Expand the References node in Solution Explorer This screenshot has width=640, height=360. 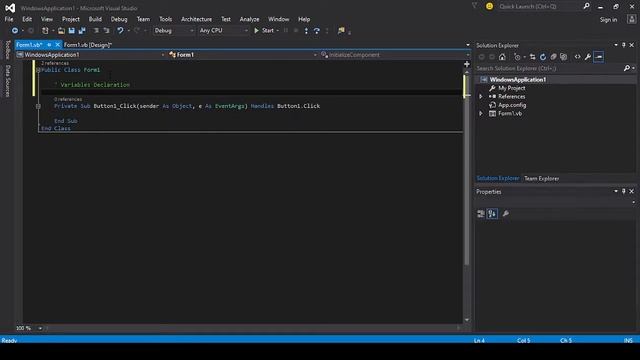(x=481, y=97)
